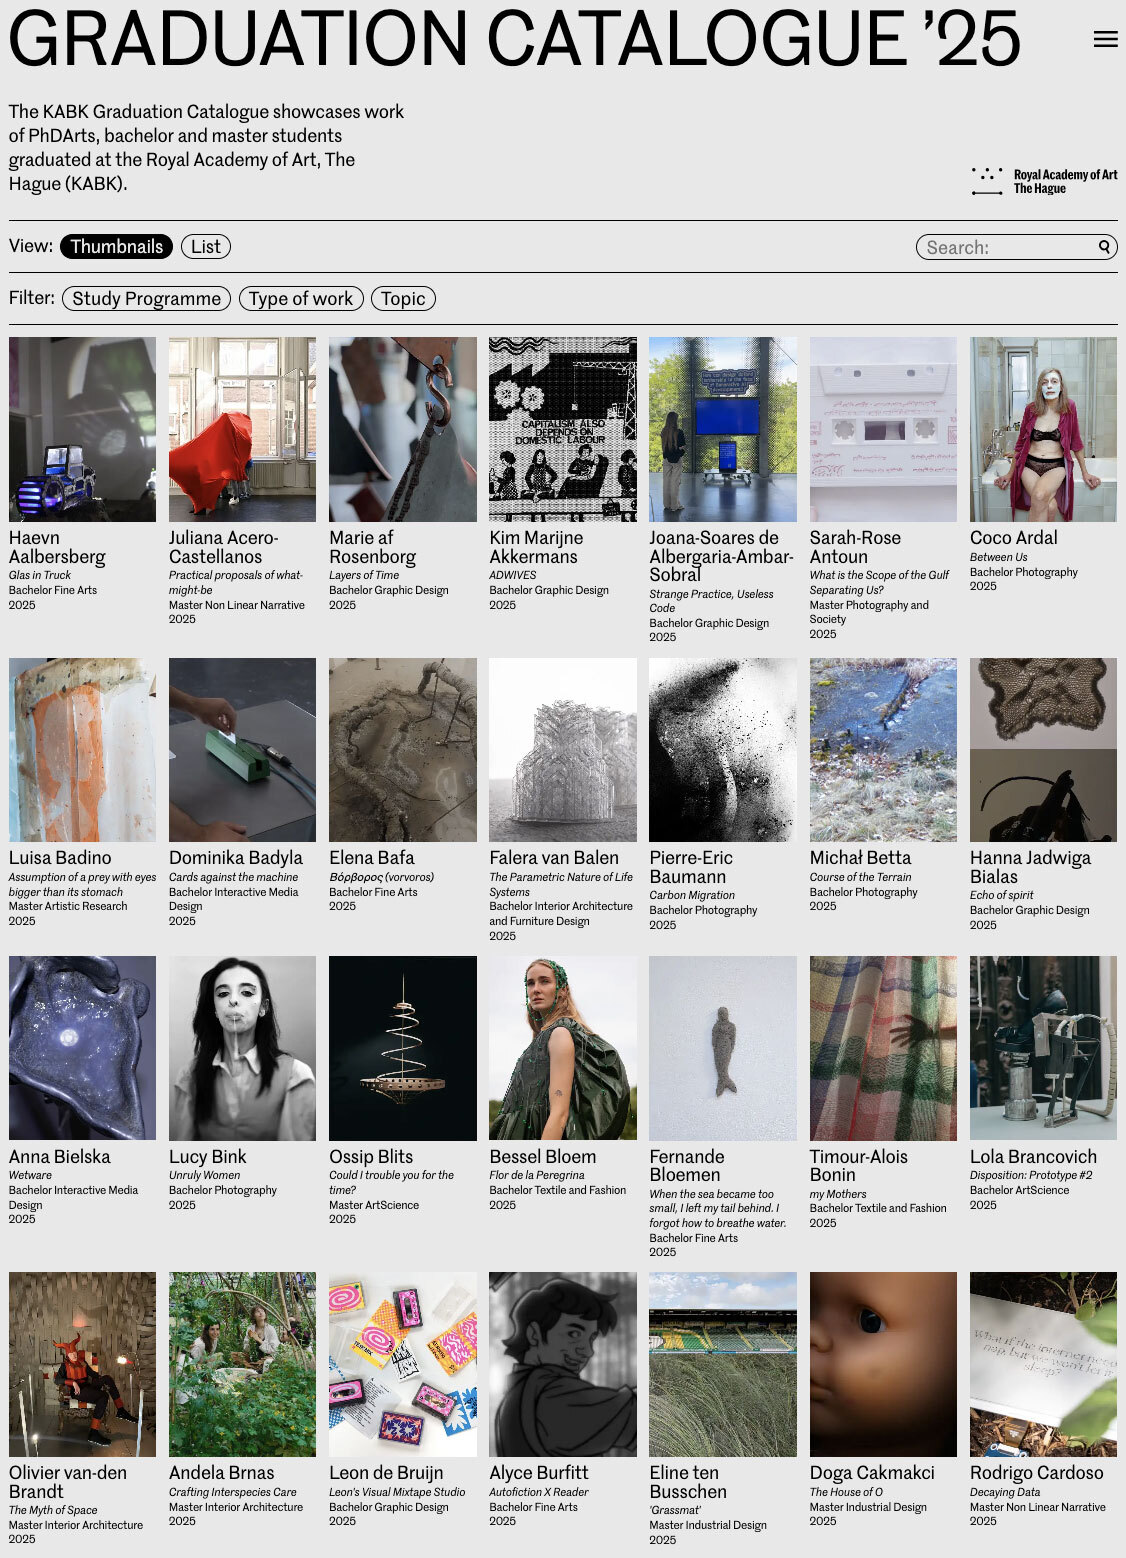Click Marie af Rosenborg's Layers of Time thumbnail

(x=402, y=430)
